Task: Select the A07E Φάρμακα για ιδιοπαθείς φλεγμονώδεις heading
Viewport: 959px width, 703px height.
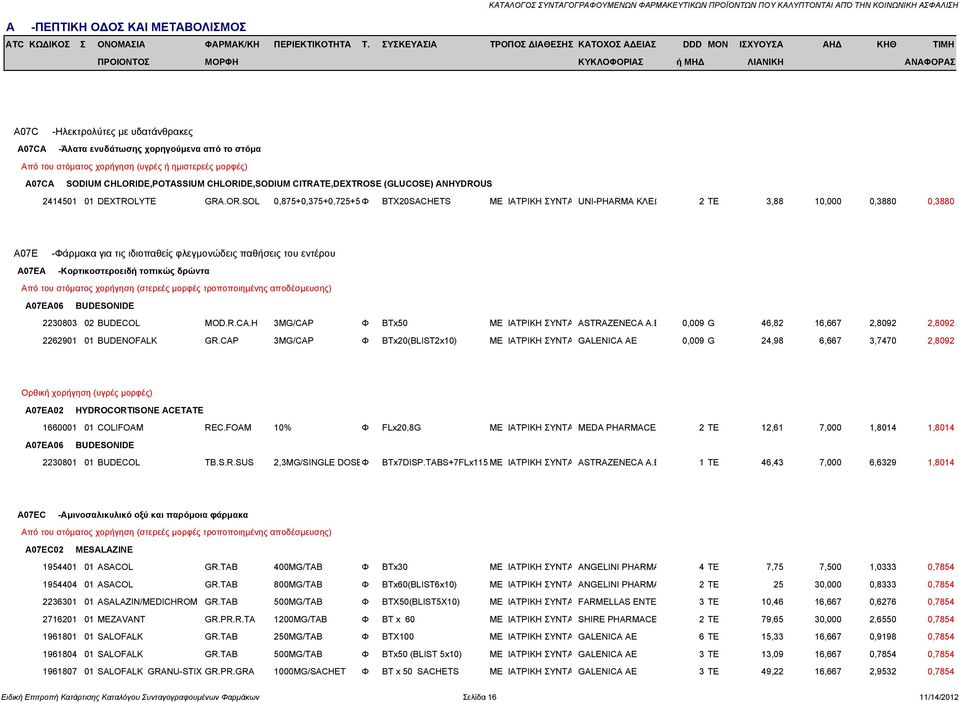Action: [174, 253]
